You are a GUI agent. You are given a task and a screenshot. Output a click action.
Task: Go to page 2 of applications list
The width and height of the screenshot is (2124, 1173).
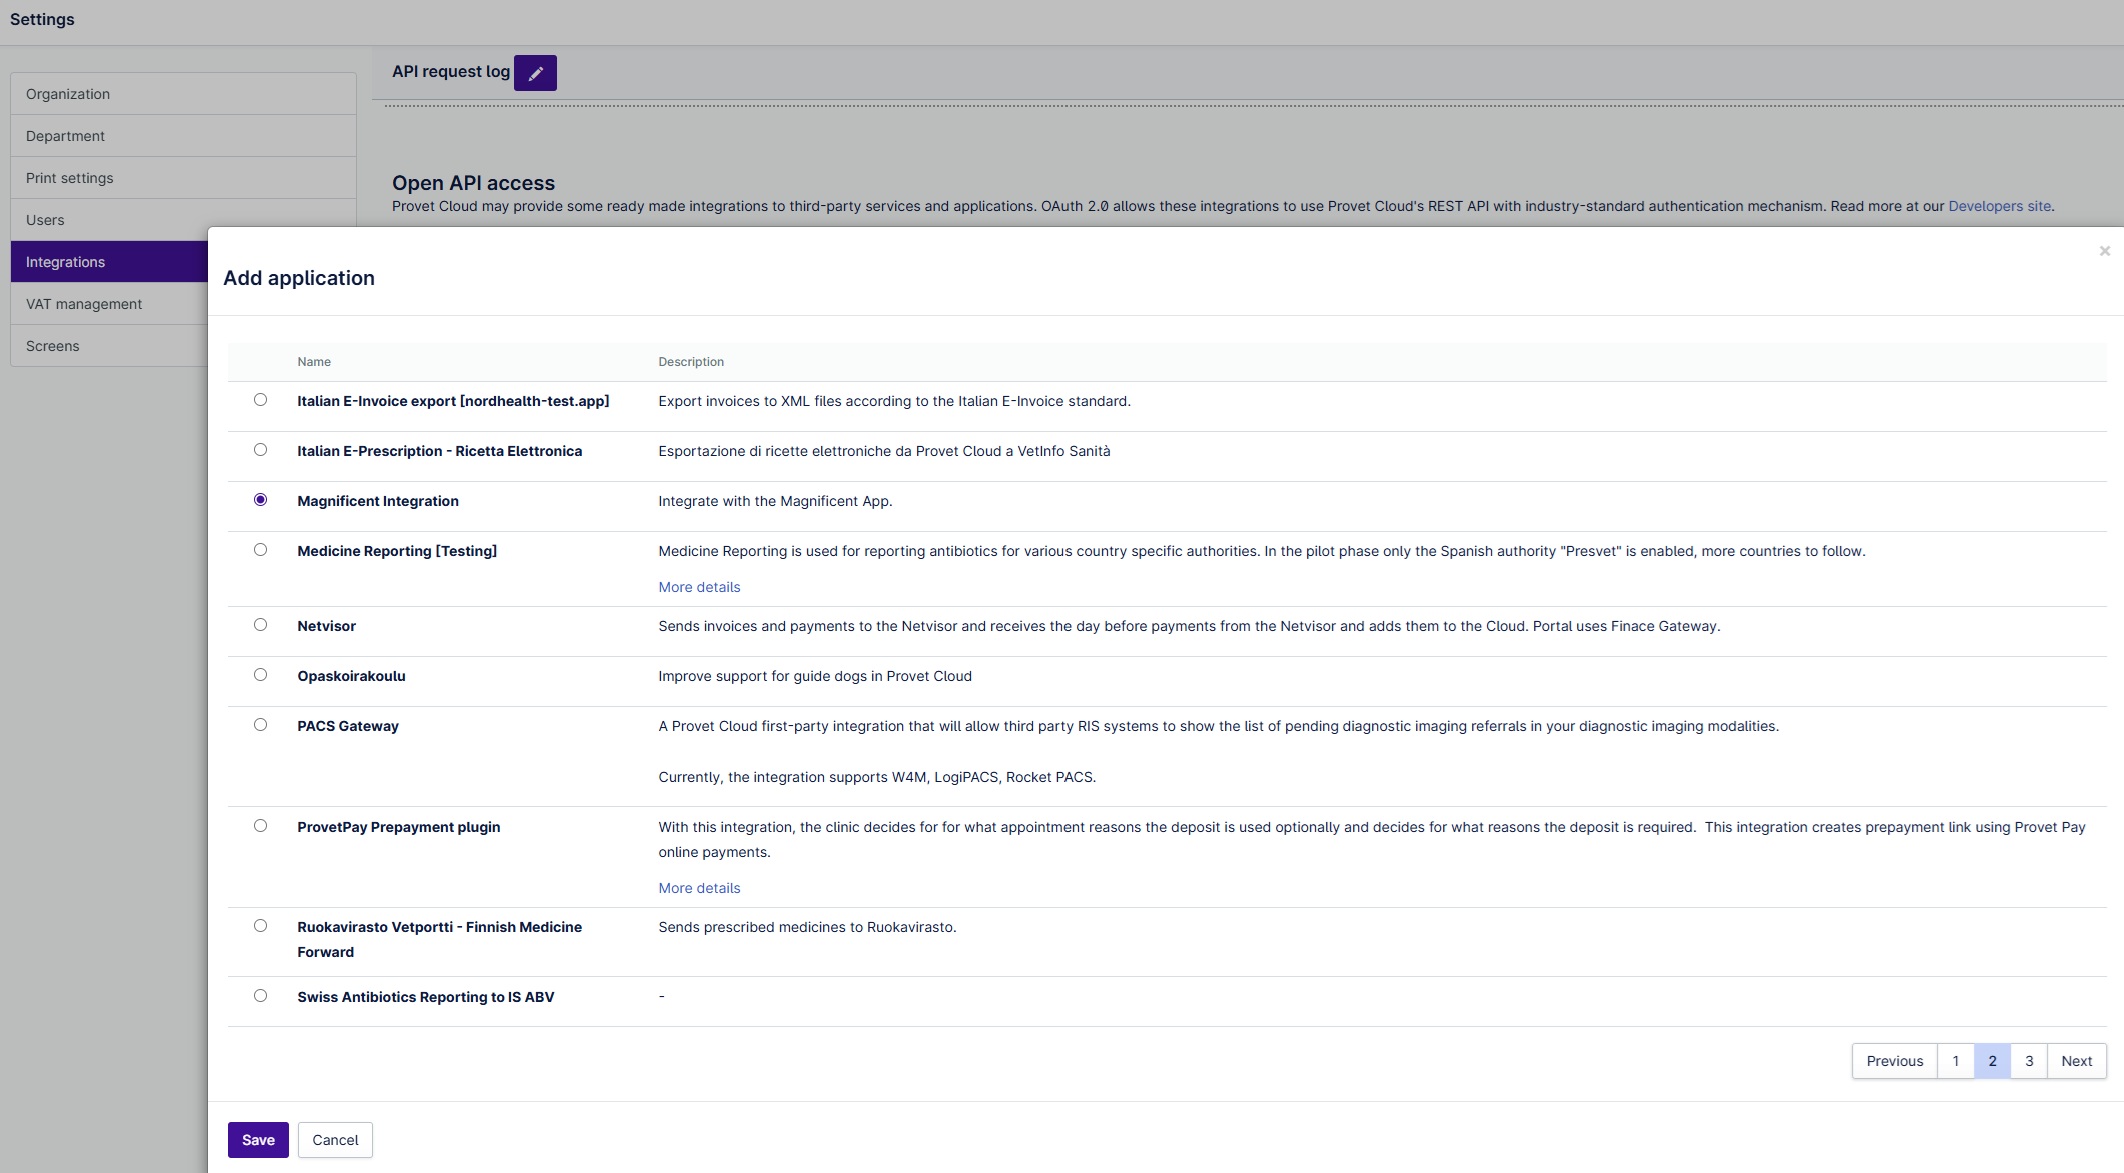[x=1992, y=1061]
